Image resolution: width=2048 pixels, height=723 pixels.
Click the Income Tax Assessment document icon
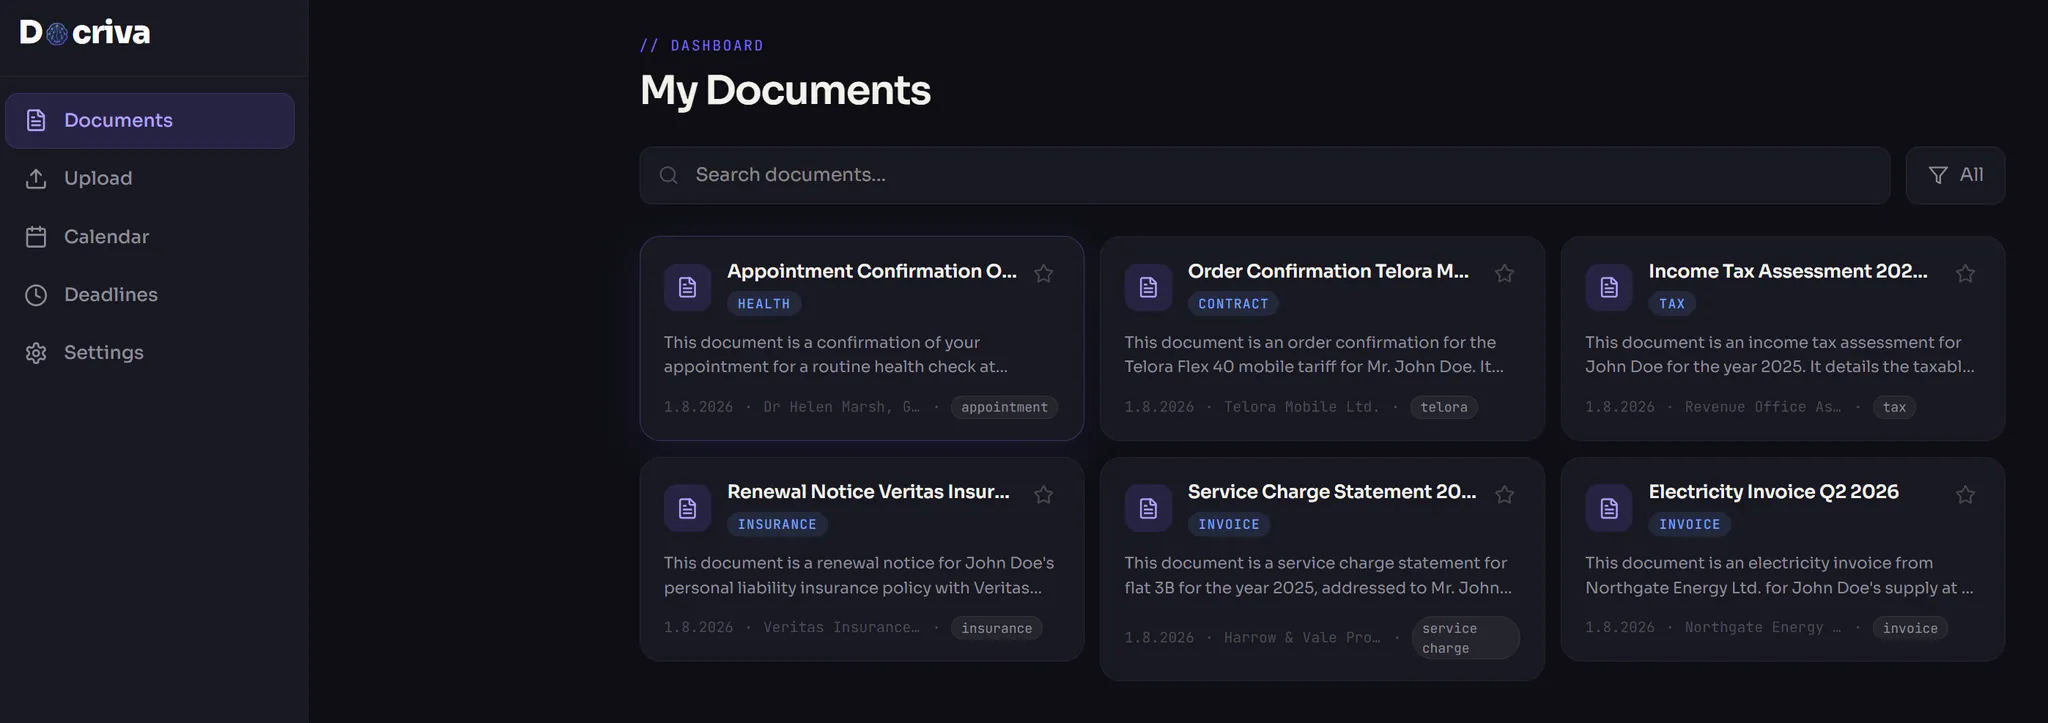(1610, 288)
